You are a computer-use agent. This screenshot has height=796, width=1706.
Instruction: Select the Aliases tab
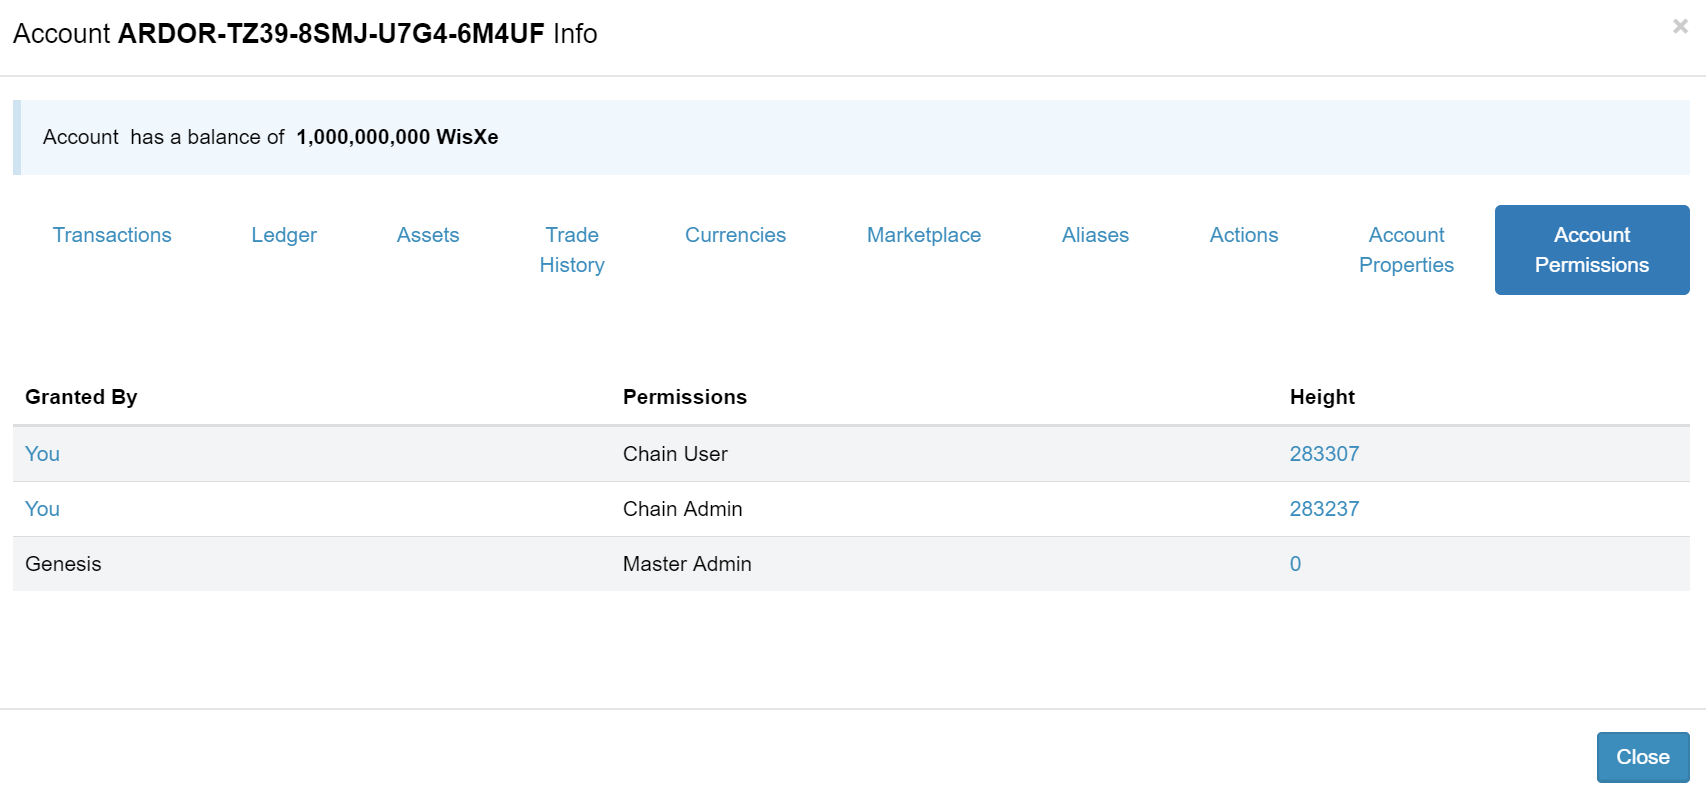point(1095,235)
